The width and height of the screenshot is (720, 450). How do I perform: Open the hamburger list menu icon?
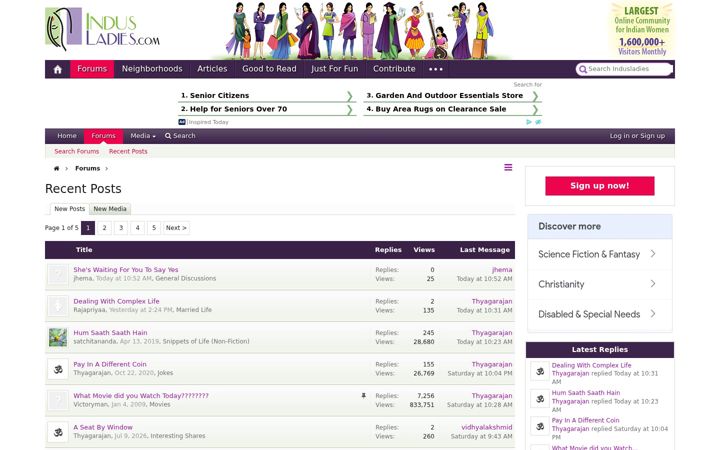coord(508,168)
